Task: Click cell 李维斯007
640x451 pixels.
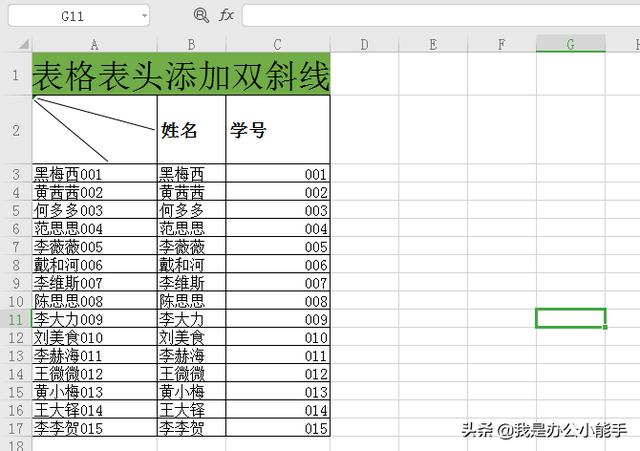Action: tap(95, 282)
